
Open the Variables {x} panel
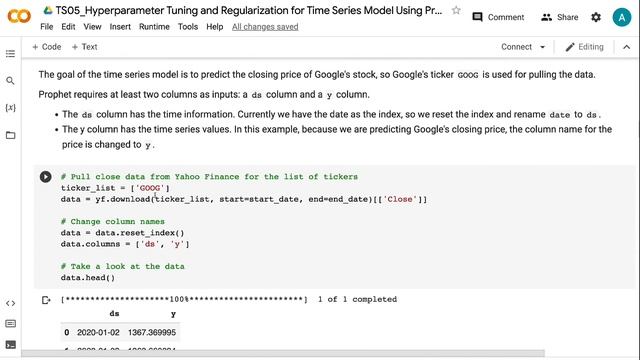[x=11, y=108]
